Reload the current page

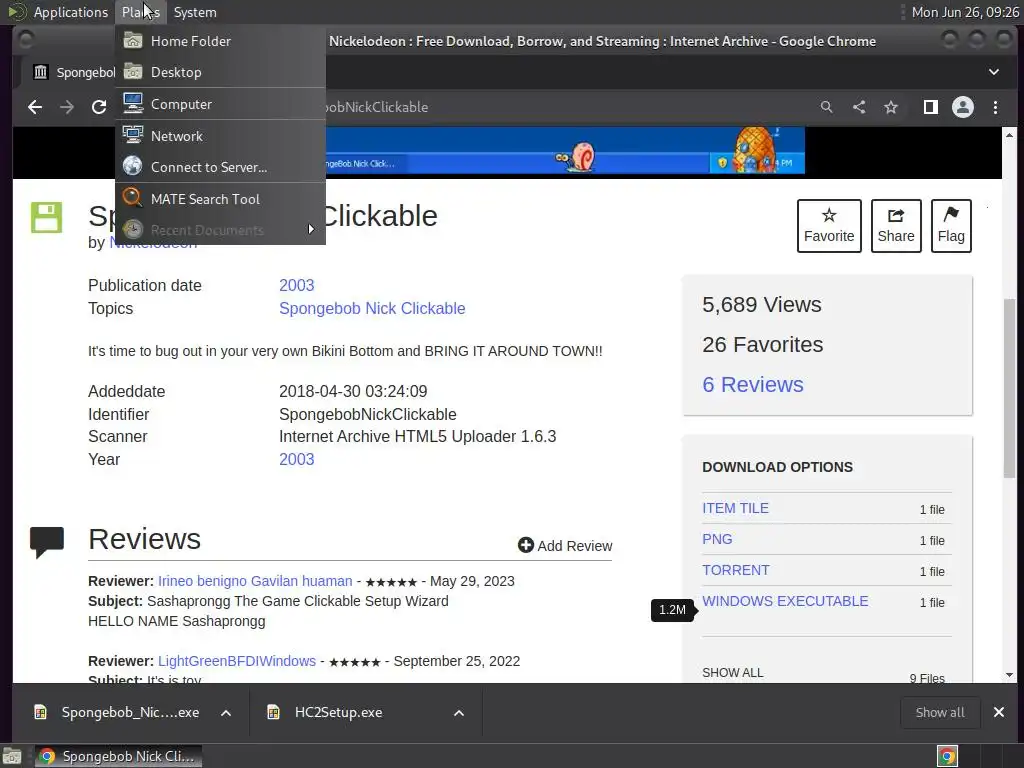[99, 107]
